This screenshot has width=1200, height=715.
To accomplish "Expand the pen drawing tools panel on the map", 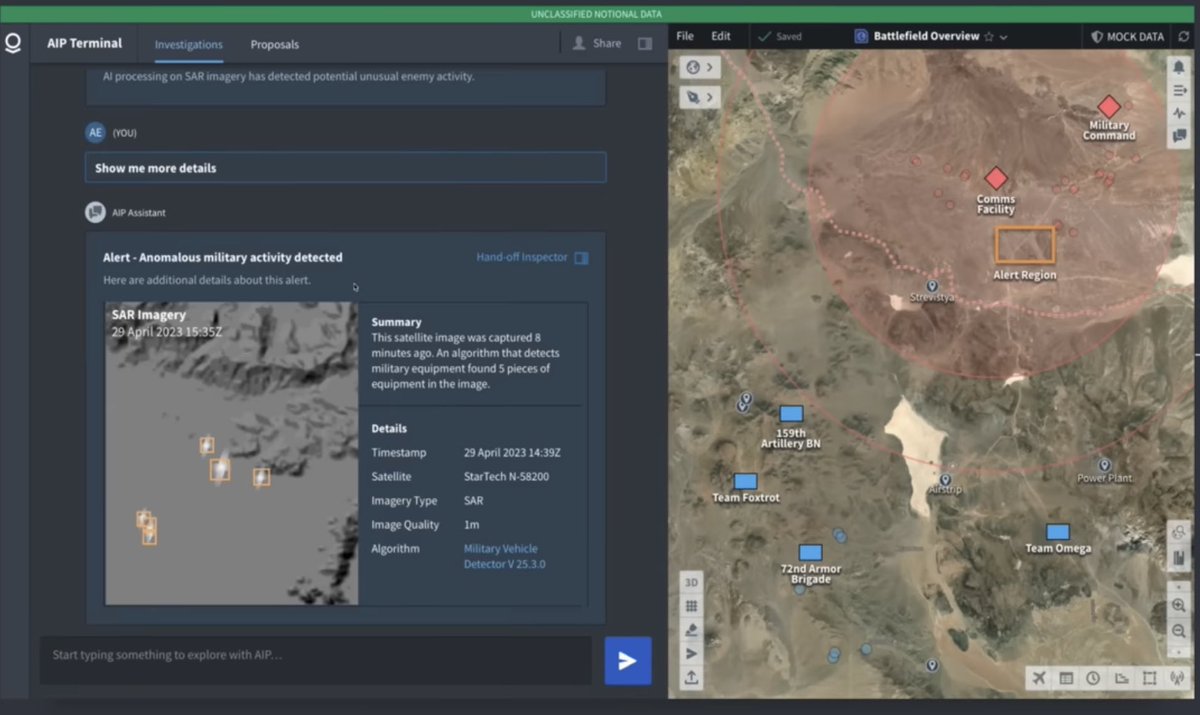I will pyautogui.click(x=699, y=97).
